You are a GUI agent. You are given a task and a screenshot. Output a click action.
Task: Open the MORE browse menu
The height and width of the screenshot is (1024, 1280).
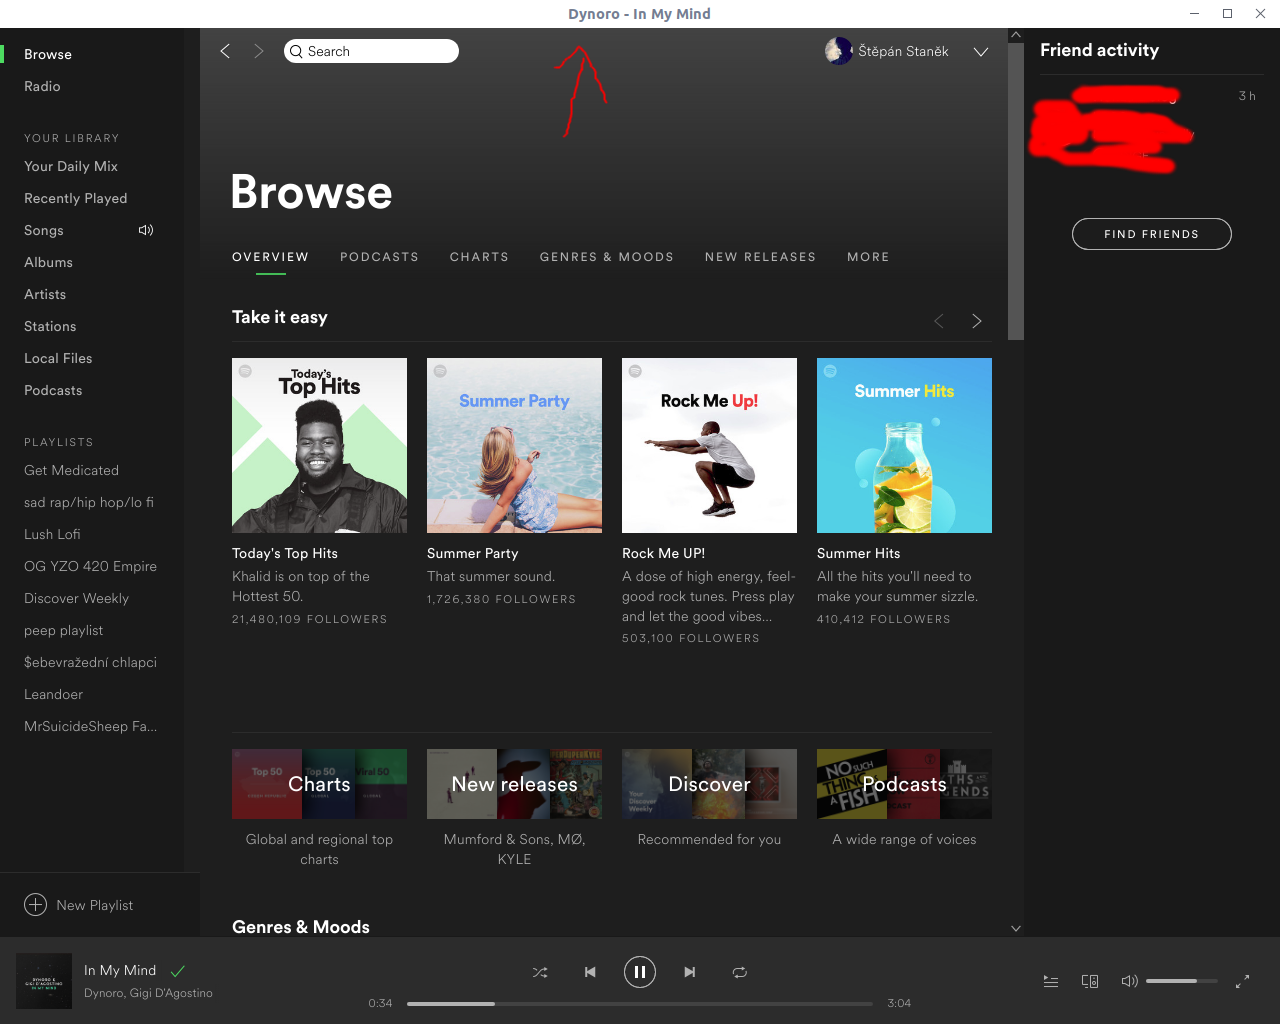pos(868,257)
